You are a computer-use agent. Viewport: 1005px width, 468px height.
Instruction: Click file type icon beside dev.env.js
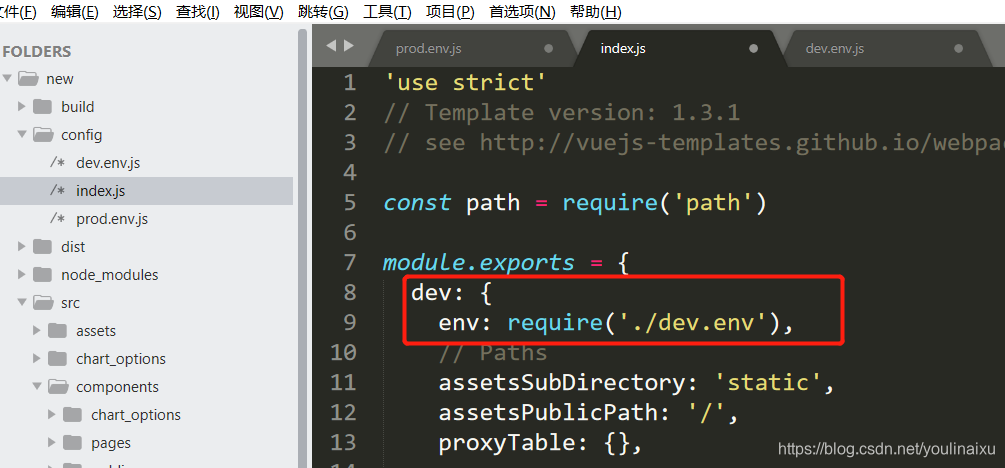tap(58, 163)
